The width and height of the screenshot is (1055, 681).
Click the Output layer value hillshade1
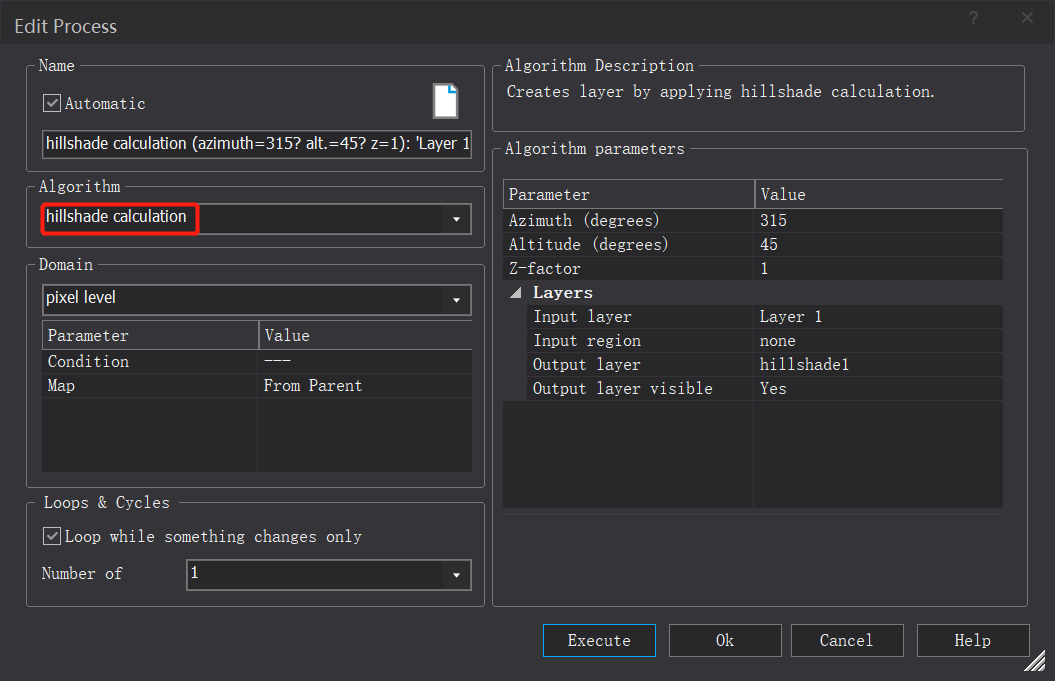(x=878, y=365)
